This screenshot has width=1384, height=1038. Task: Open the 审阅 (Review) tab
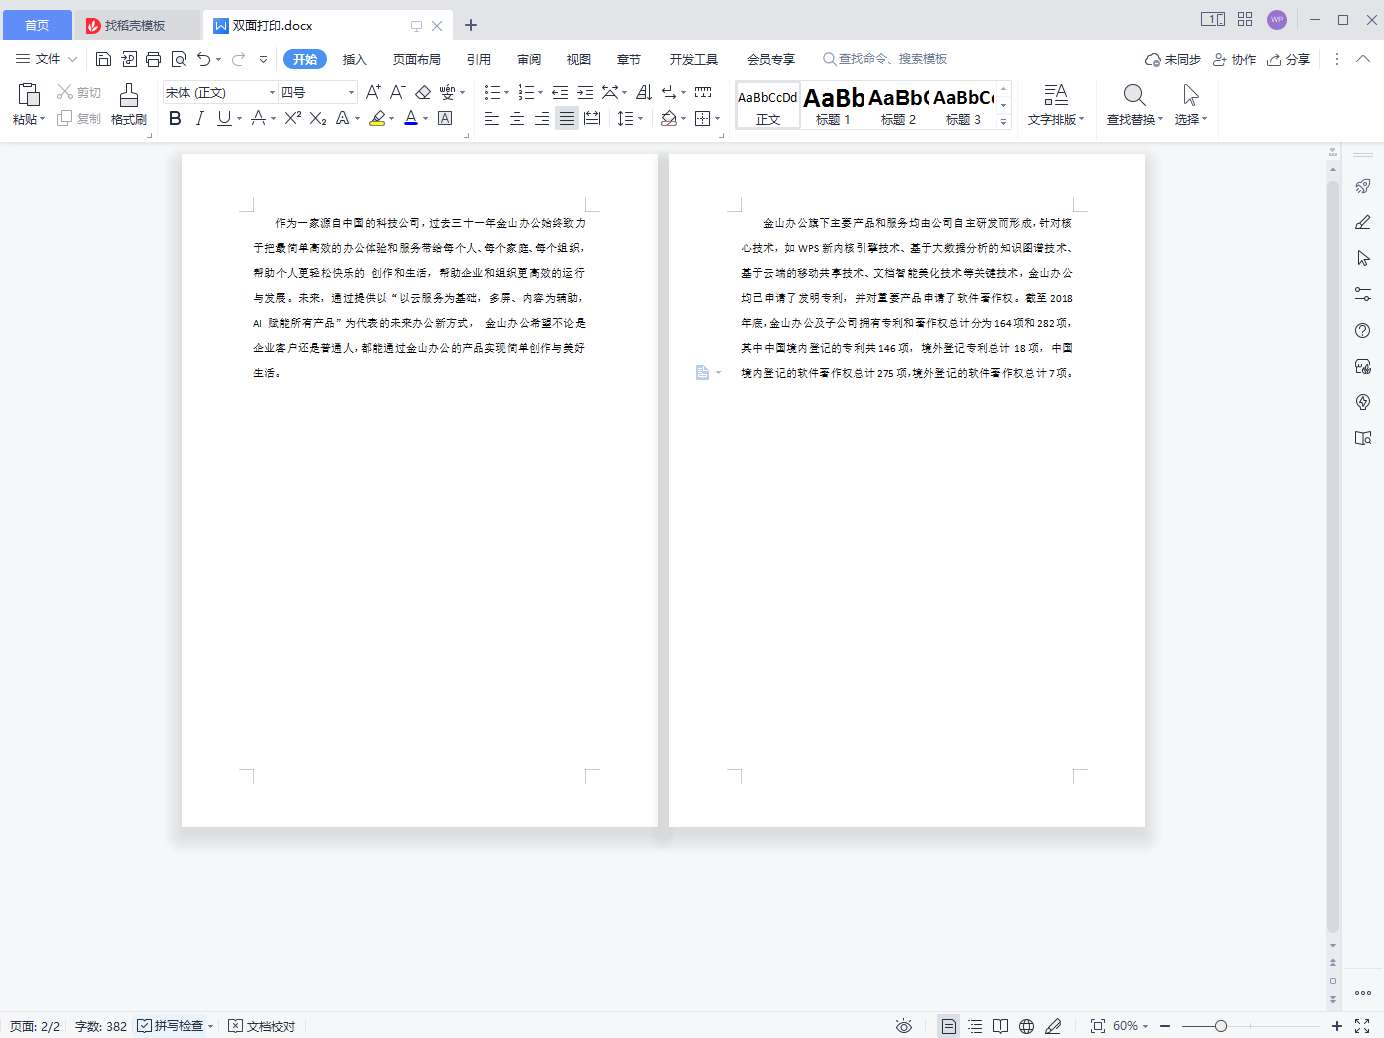coord(529,59)
